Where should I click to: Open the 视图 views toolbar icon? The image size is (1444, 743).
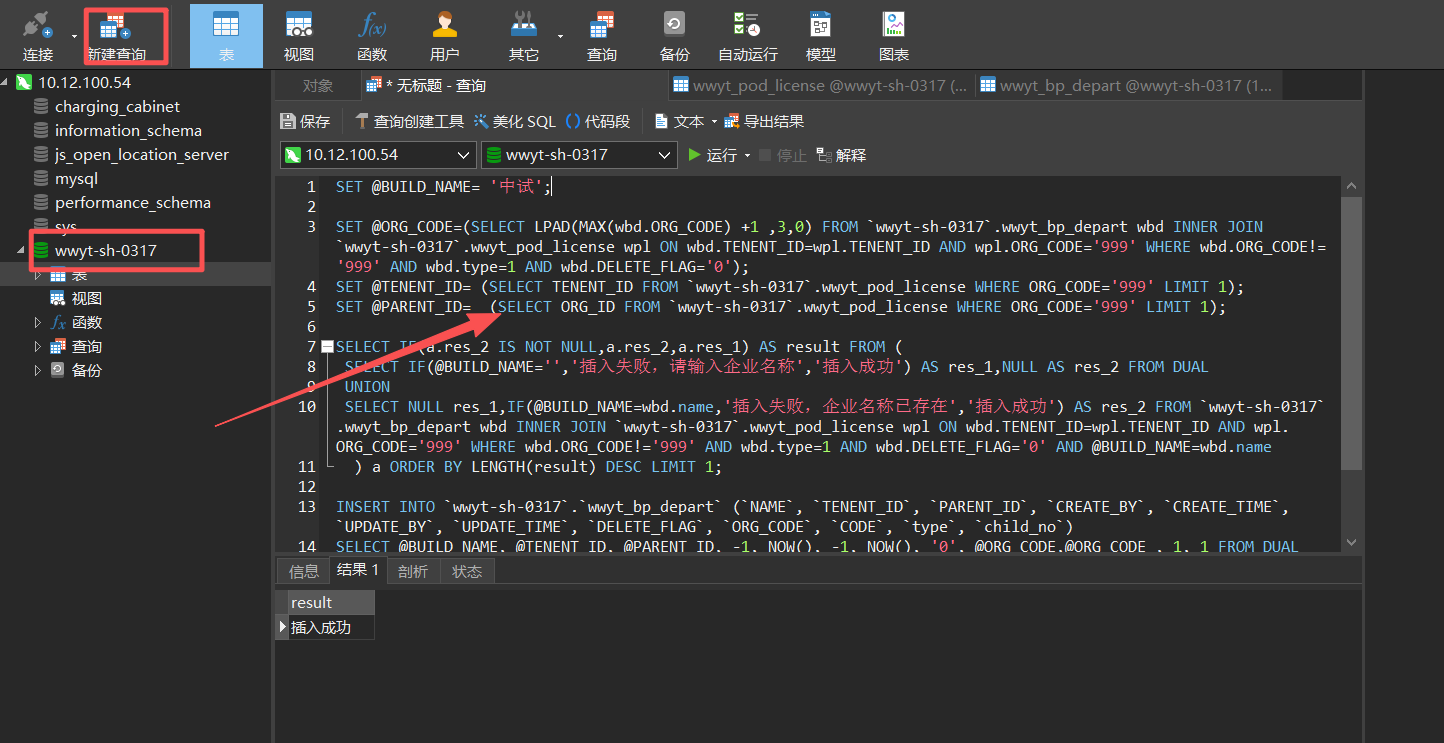click(298, 35)
